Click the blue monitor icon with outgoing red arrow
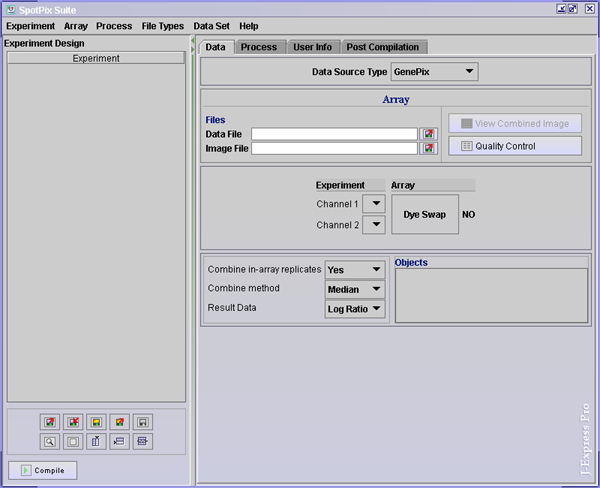 (50, 422)
